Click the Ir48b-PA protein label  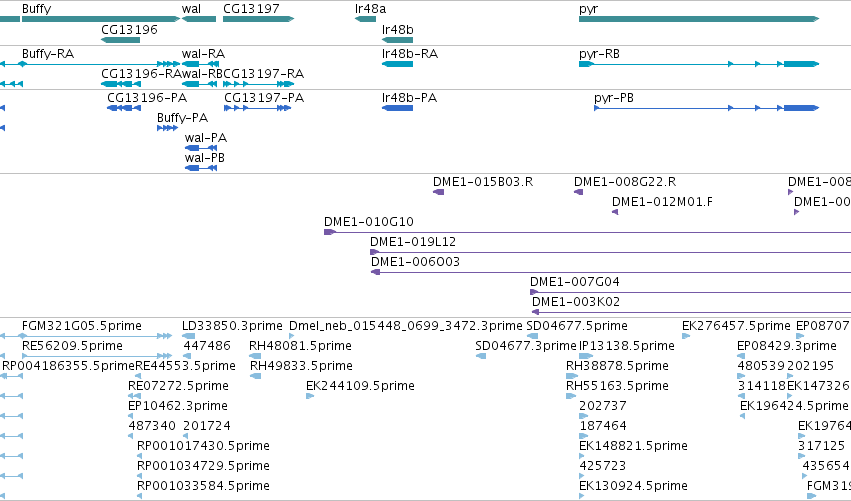(409, 98)
